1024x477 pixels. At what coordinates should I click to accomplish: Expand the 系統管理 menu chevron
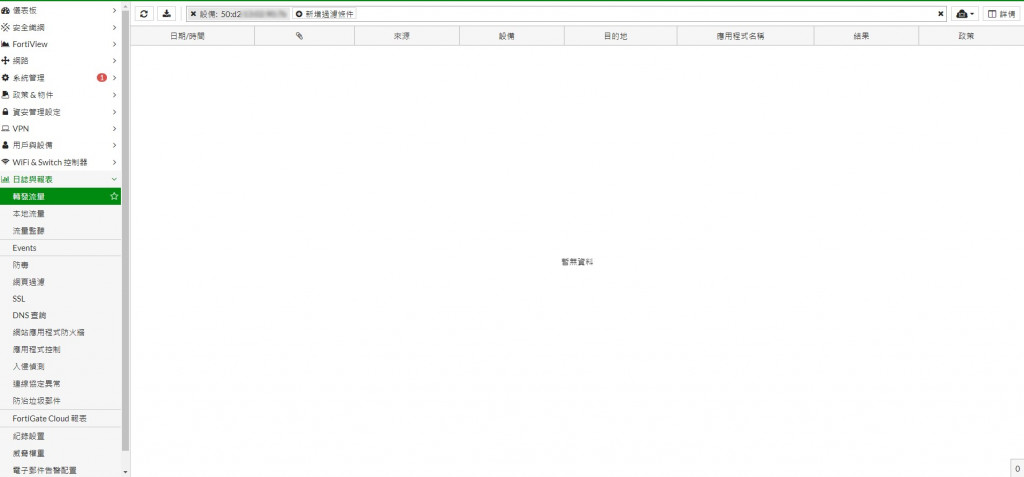pos(114,78)
